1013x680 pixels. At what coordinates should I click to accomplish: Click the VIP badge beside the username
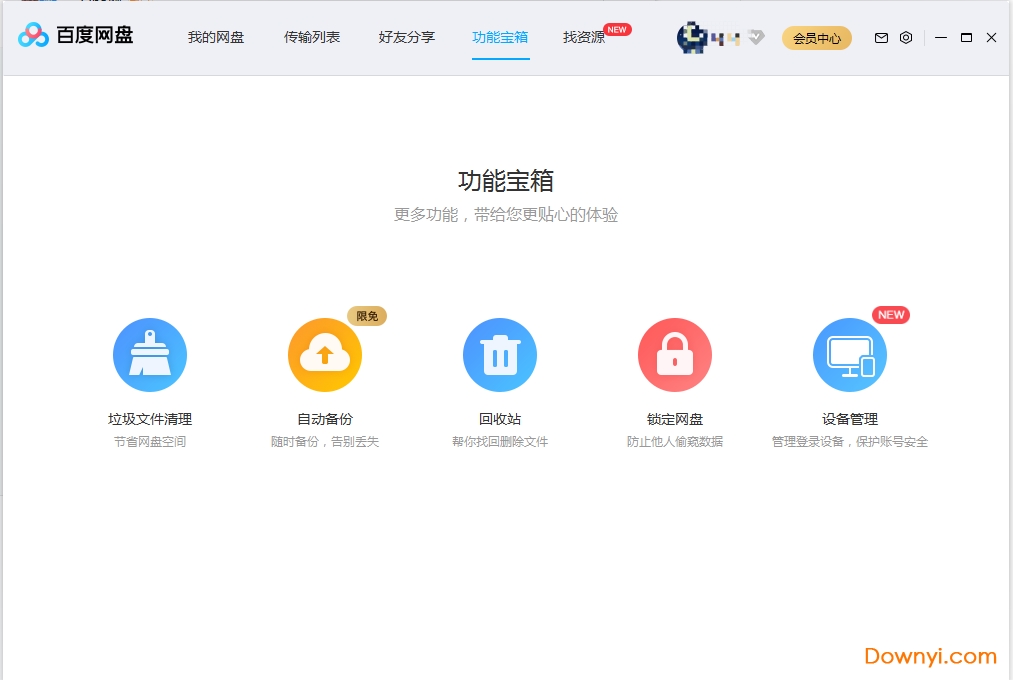755,38
